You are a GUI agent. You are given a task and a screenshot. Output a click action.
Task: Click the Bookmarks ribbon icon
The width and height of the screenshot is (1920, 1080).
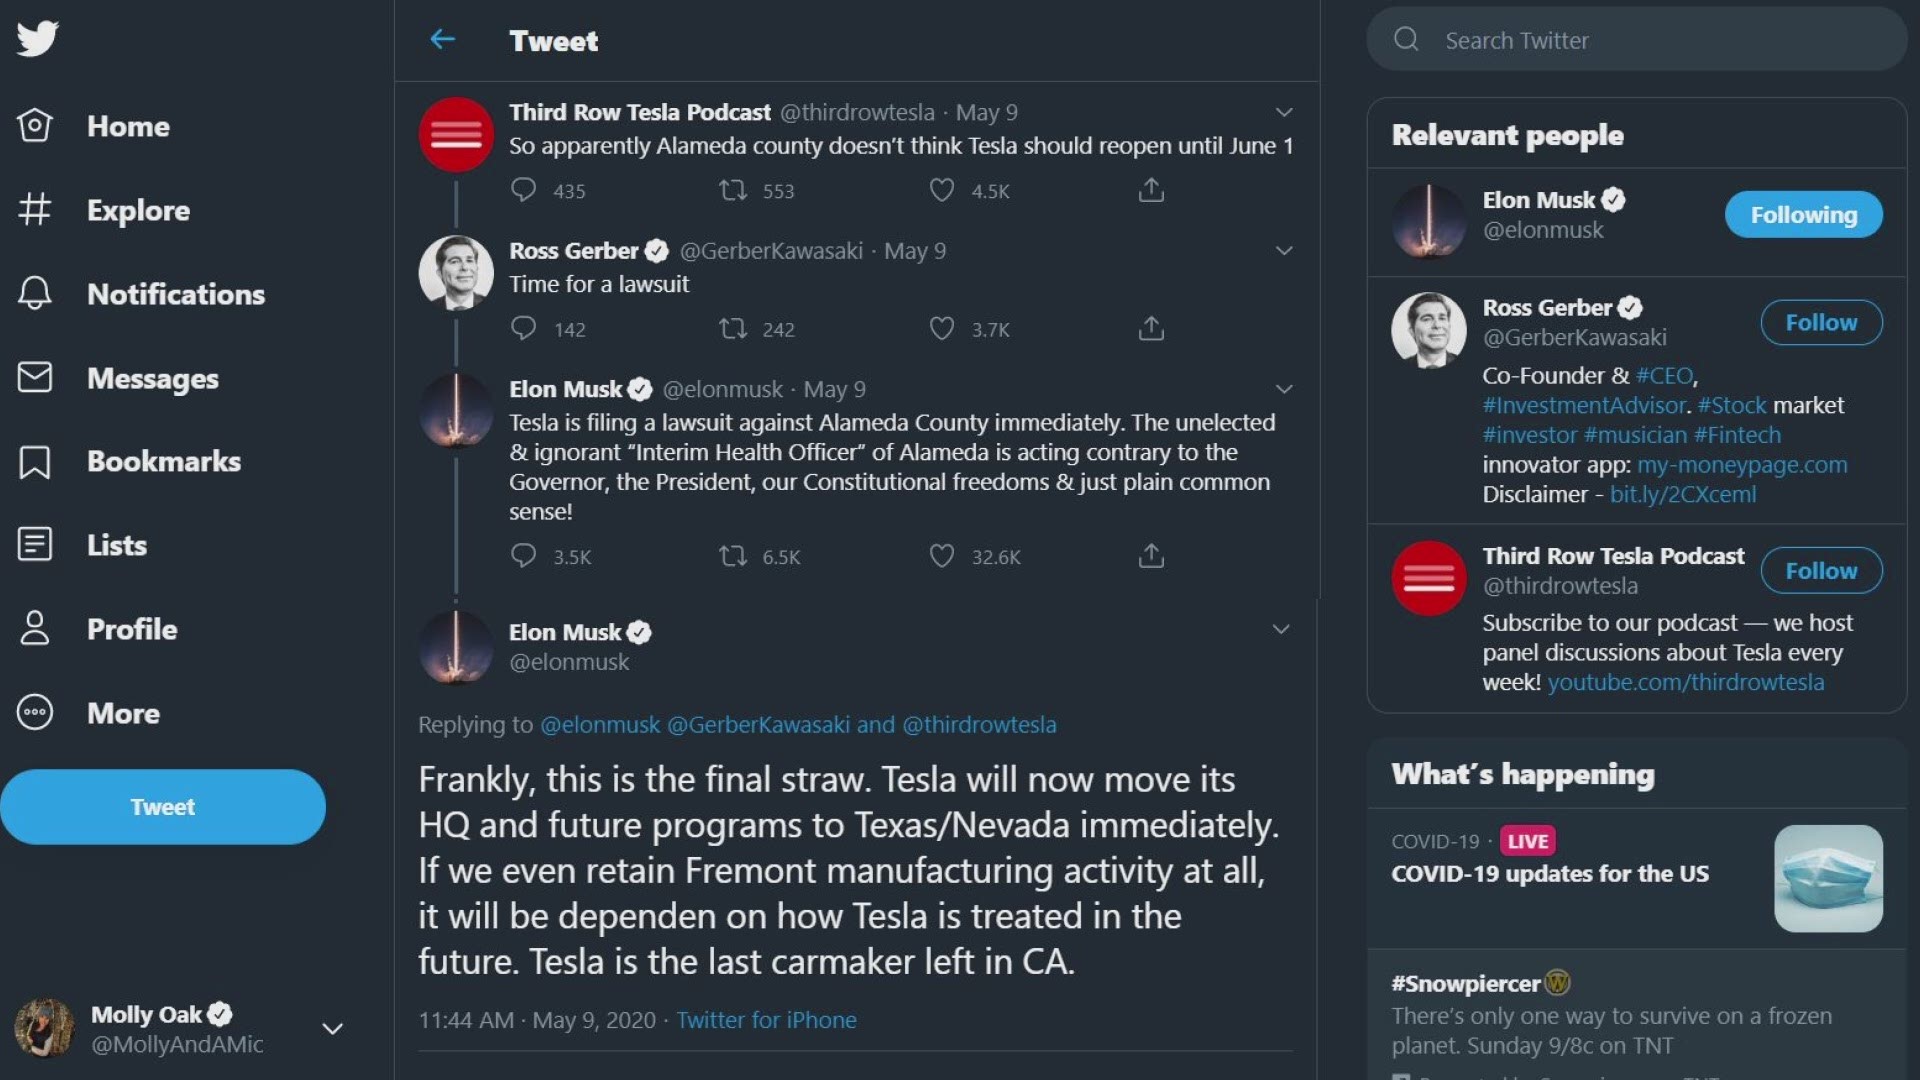(x=34, y=460)
